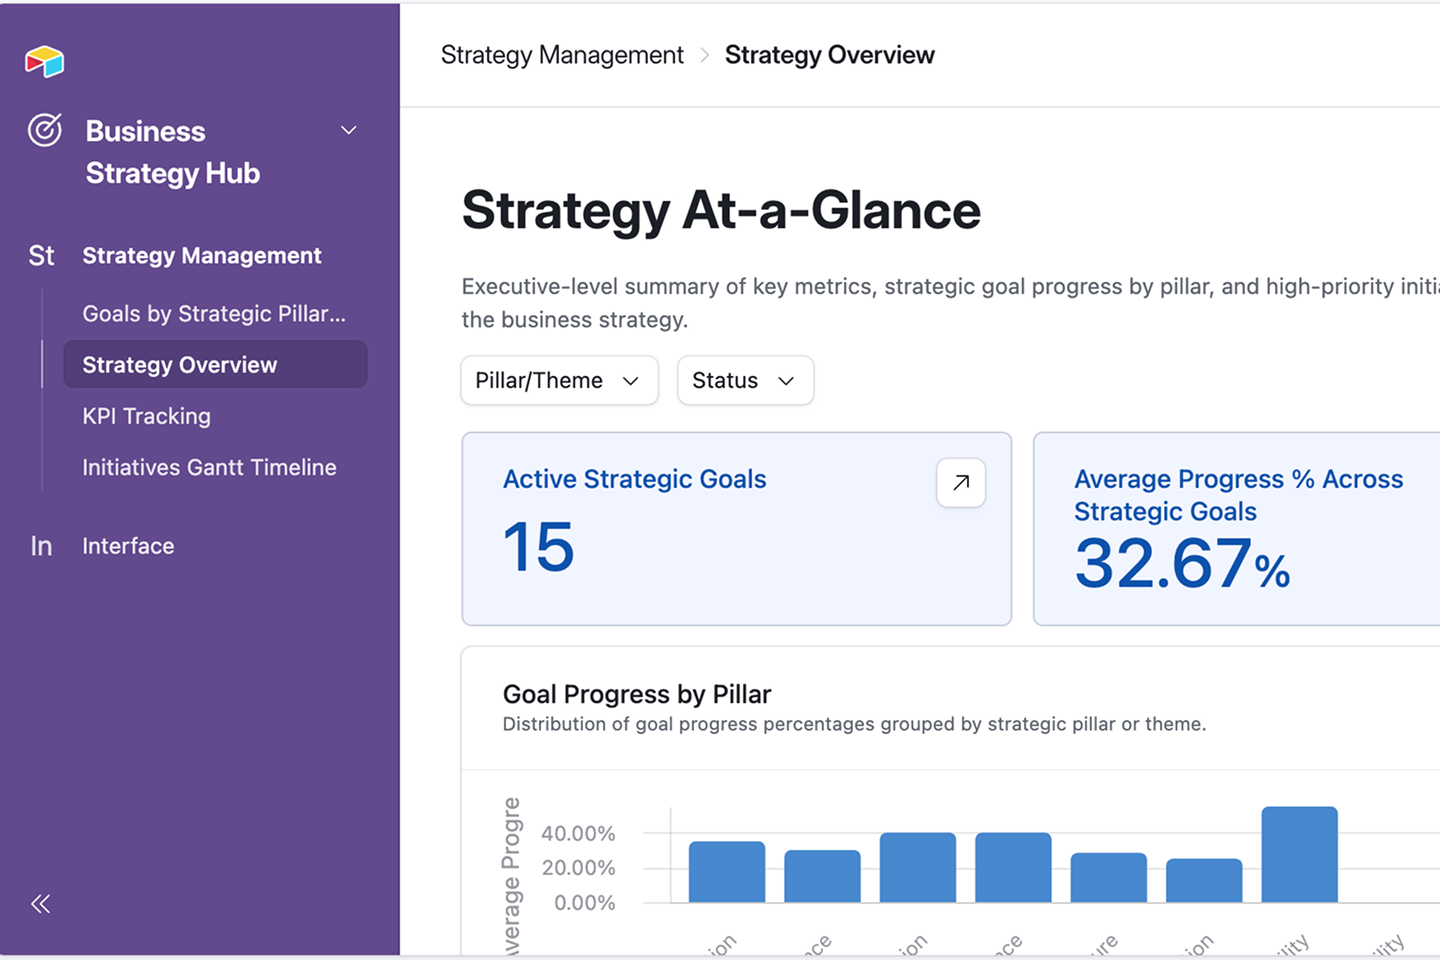
Task: Click Strategy Overview in the breadcrumb
Action: (x=829, y=55)
